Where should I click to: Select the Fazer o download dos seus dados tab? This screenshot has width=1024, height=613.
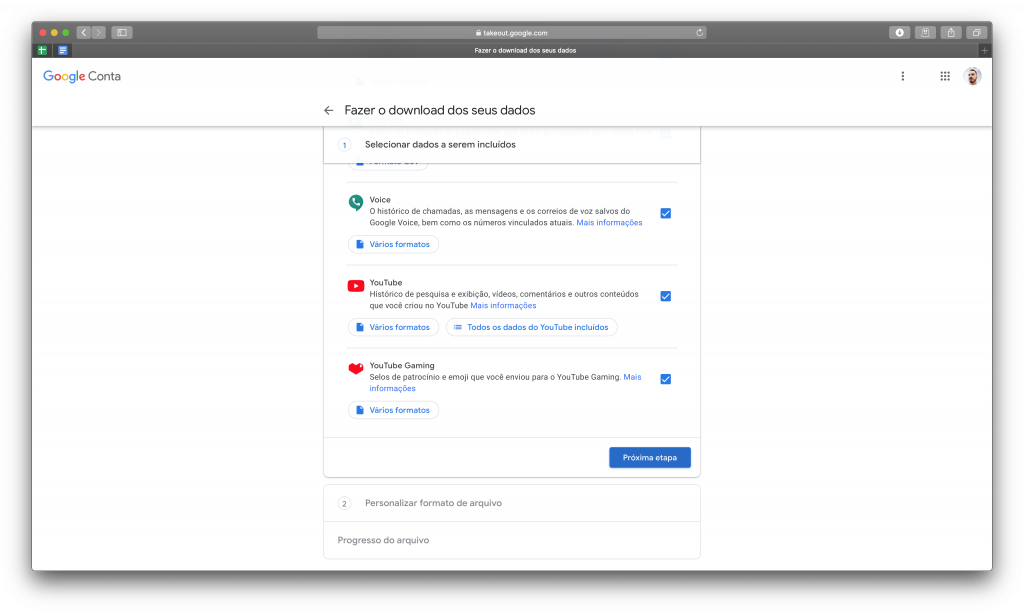click(x=525, y=50)
